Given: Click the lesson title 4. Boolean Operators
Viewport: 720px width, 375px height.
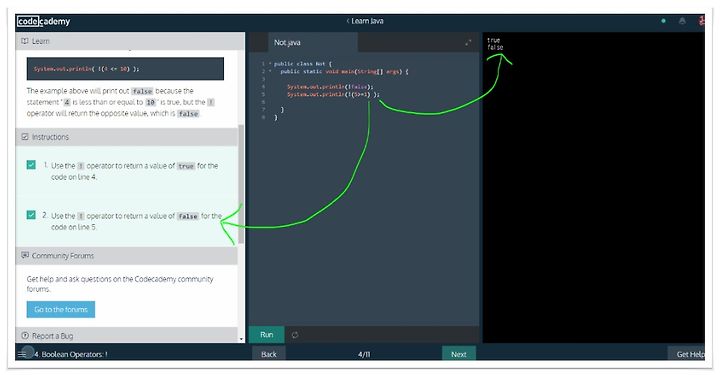Looking at the screenshot, I should pos(71,354).
